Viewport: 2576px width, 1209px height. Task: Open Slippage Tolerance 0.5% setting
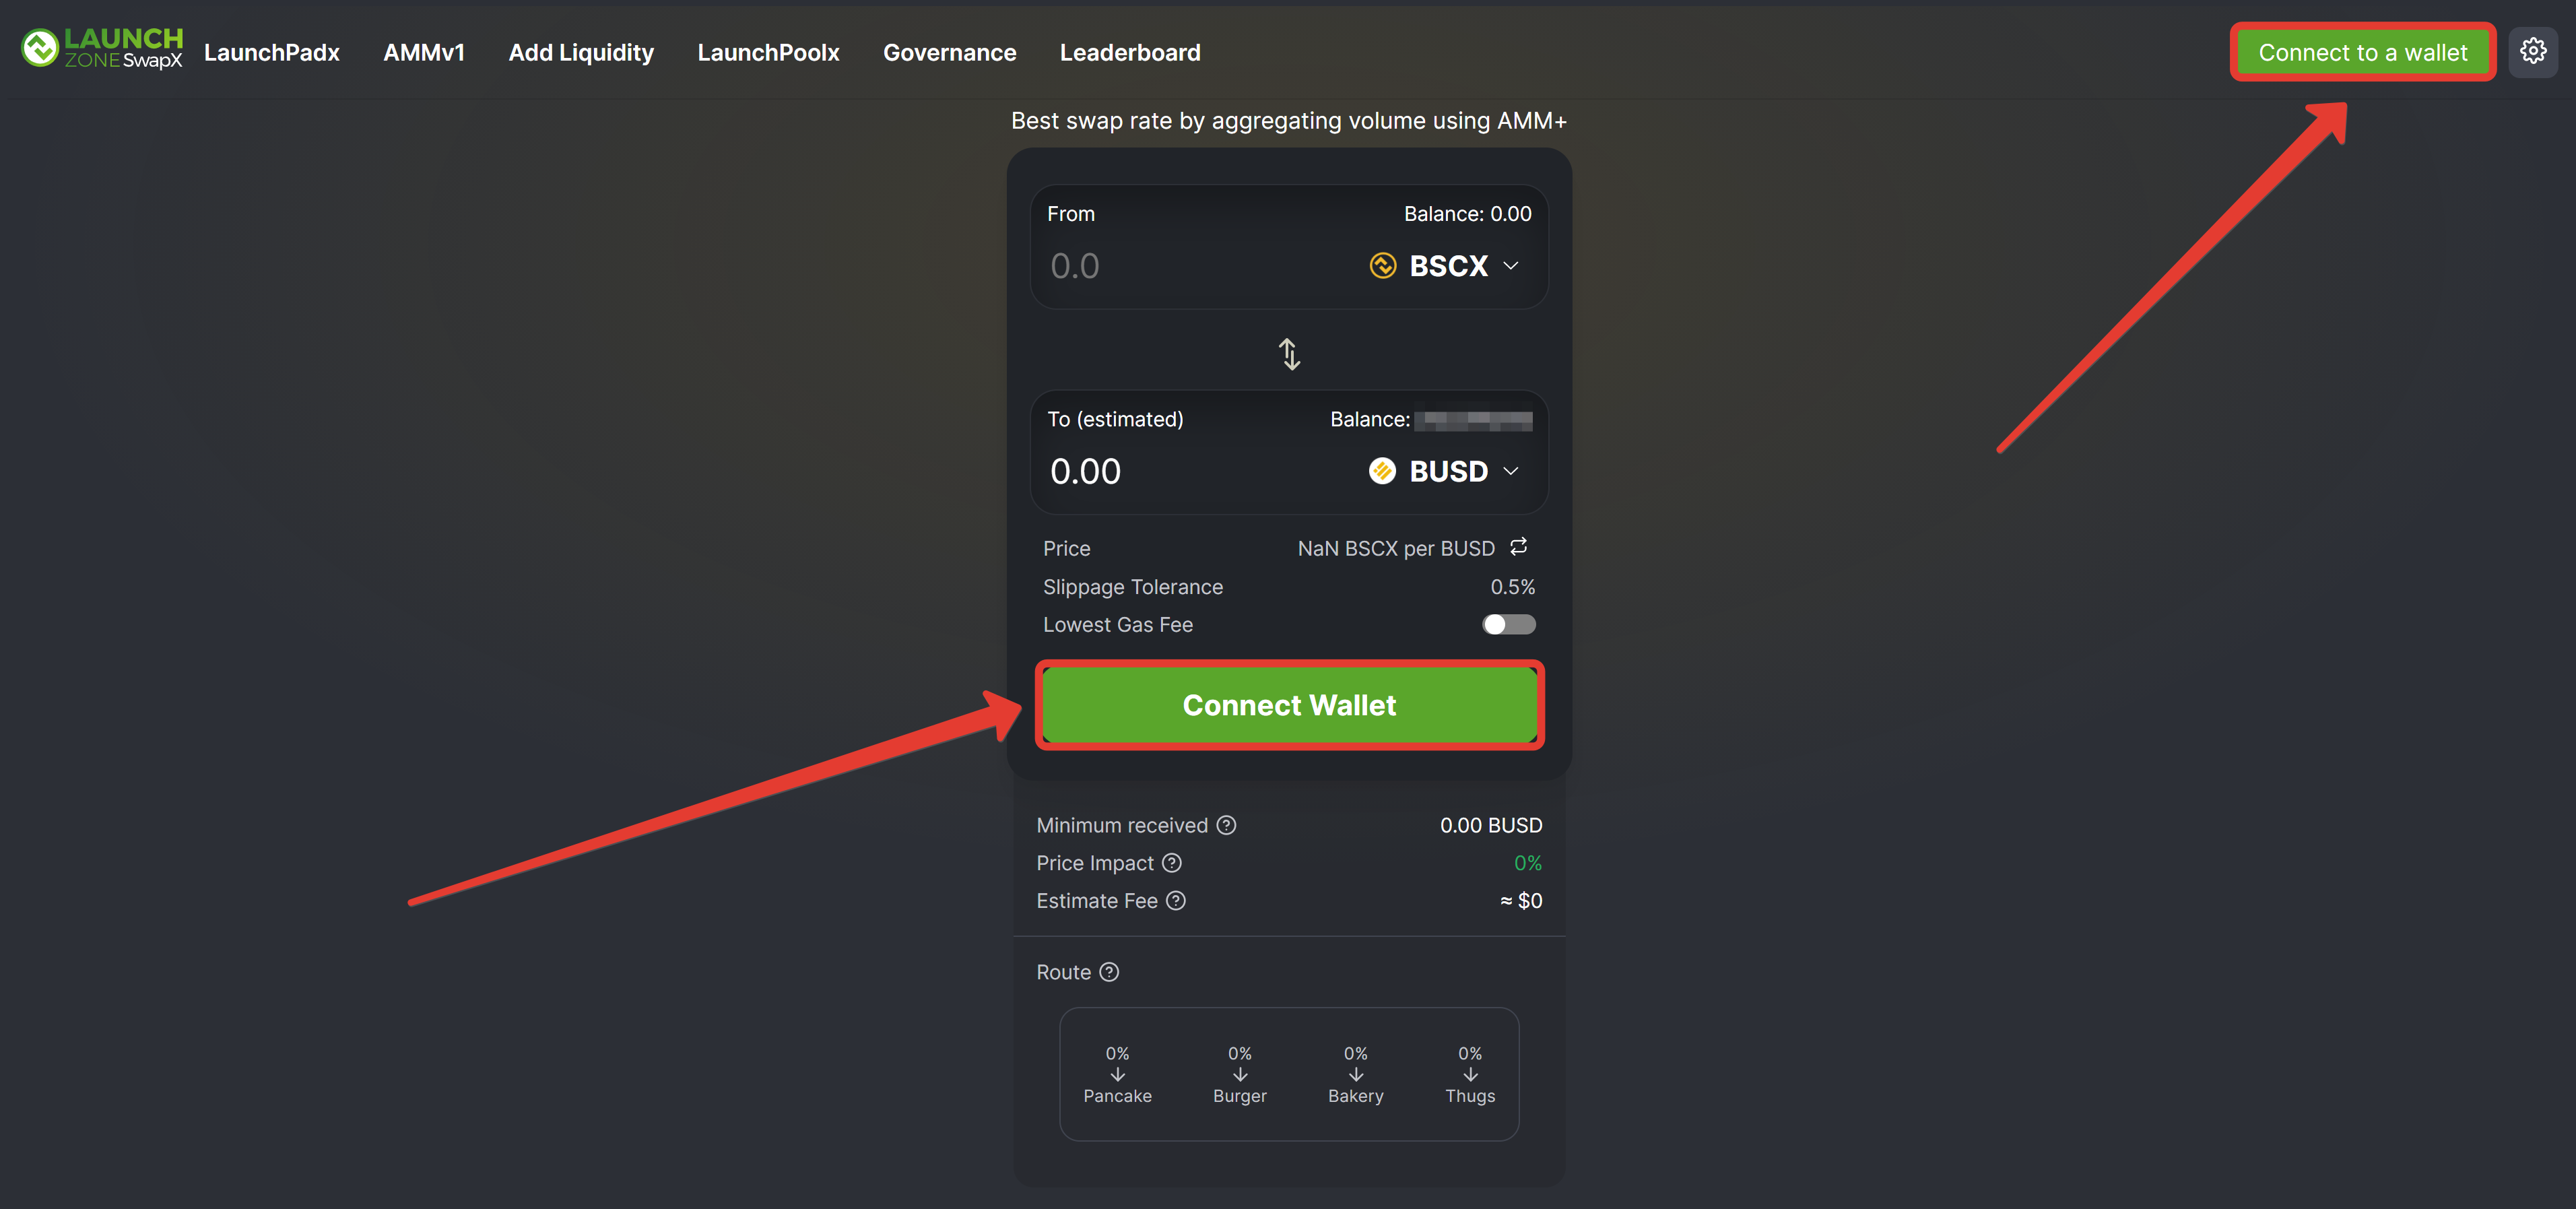click(x=1512, y=587)
